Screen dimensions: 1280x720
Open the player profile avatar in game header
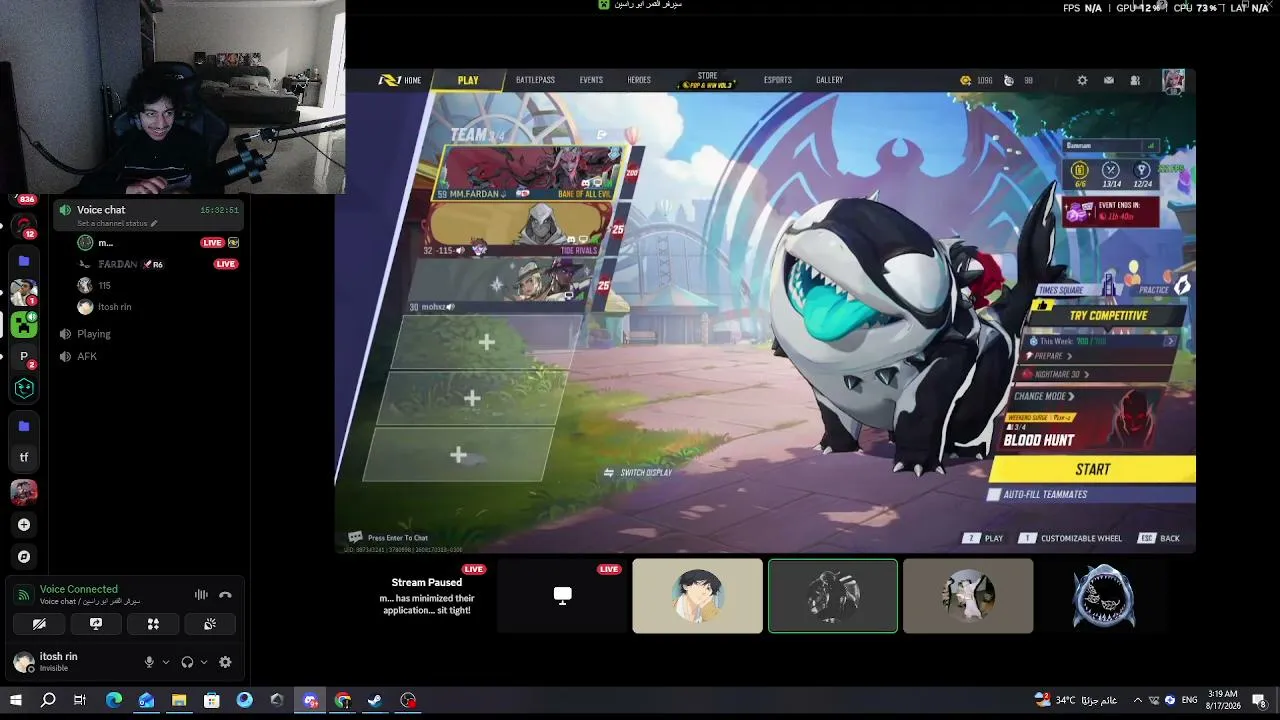point(1173,81)
